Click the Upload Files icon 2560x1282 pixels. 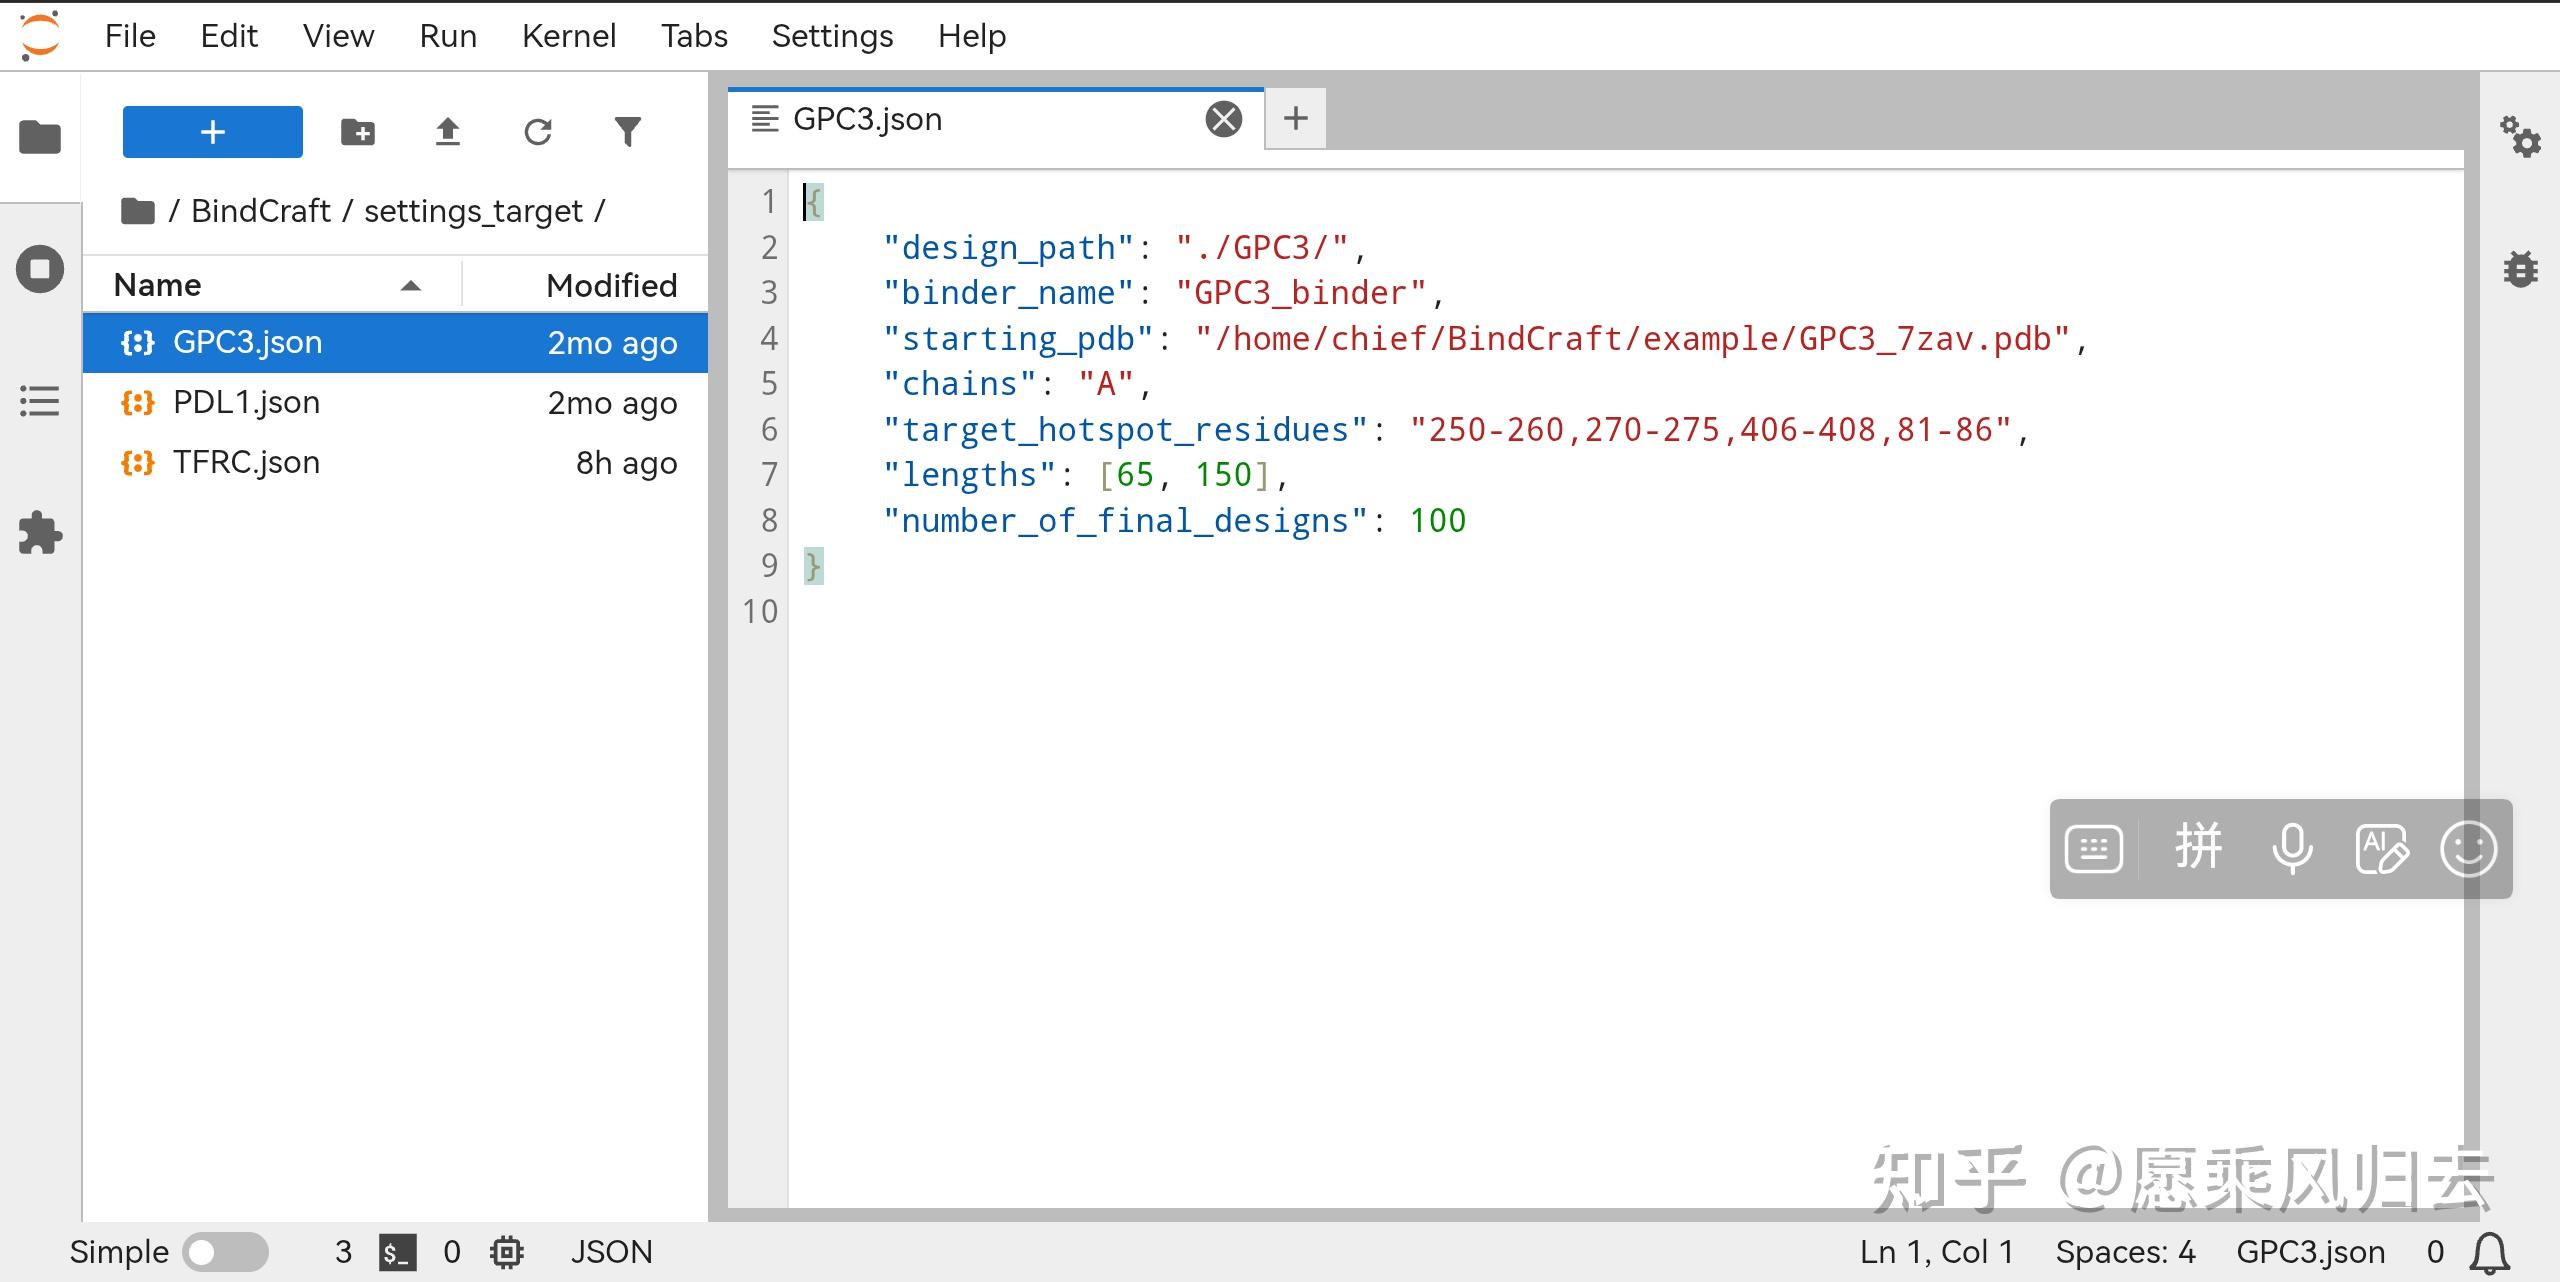pos(447,132)
